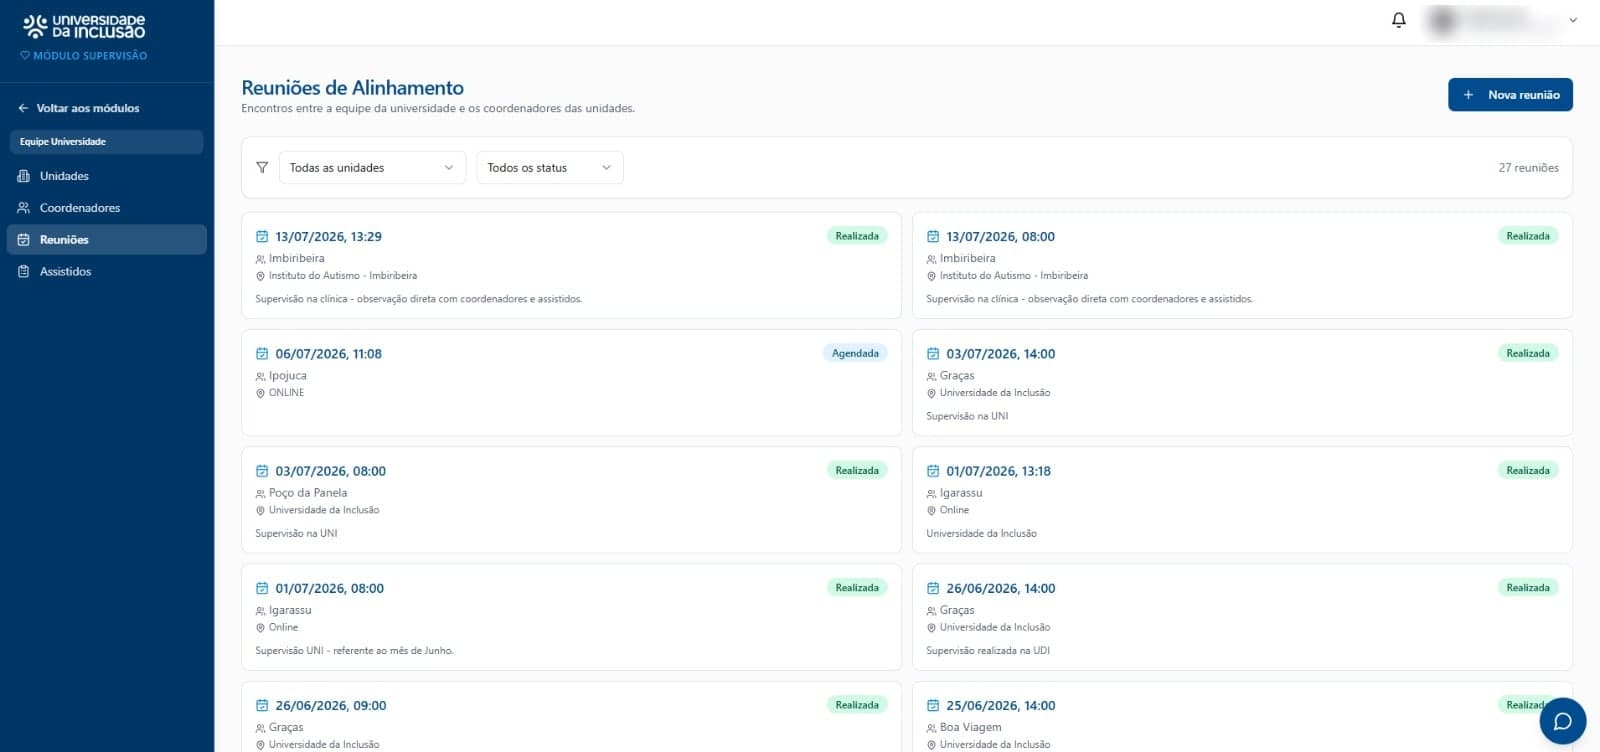Click the Assistidos clipboard icon
The image size is (1600, 752).
tap(24, 272)
